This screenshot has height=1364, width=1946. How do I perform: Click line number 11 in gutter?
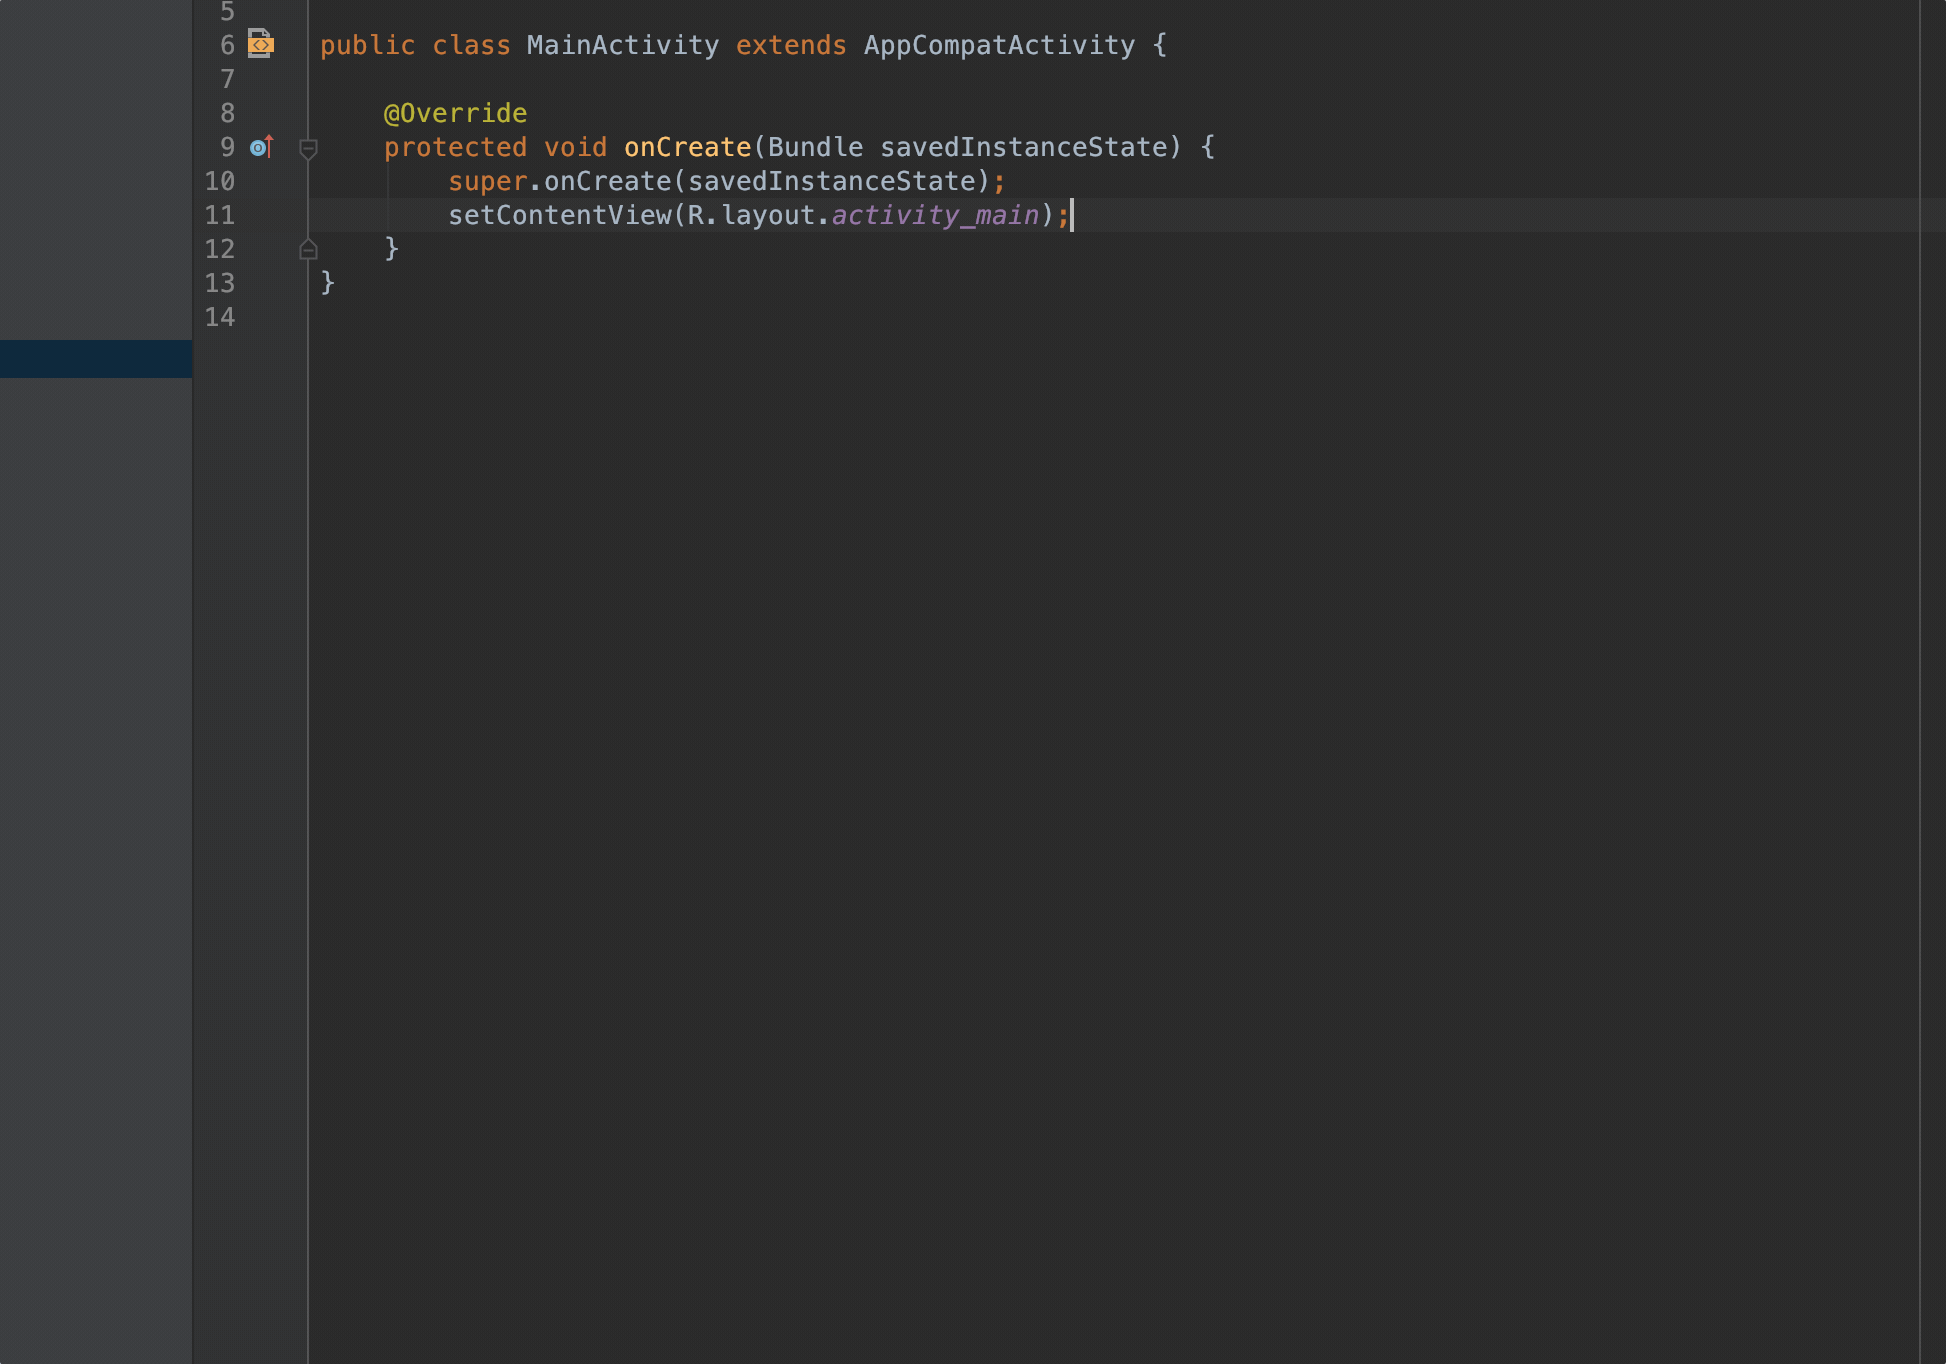220,215
